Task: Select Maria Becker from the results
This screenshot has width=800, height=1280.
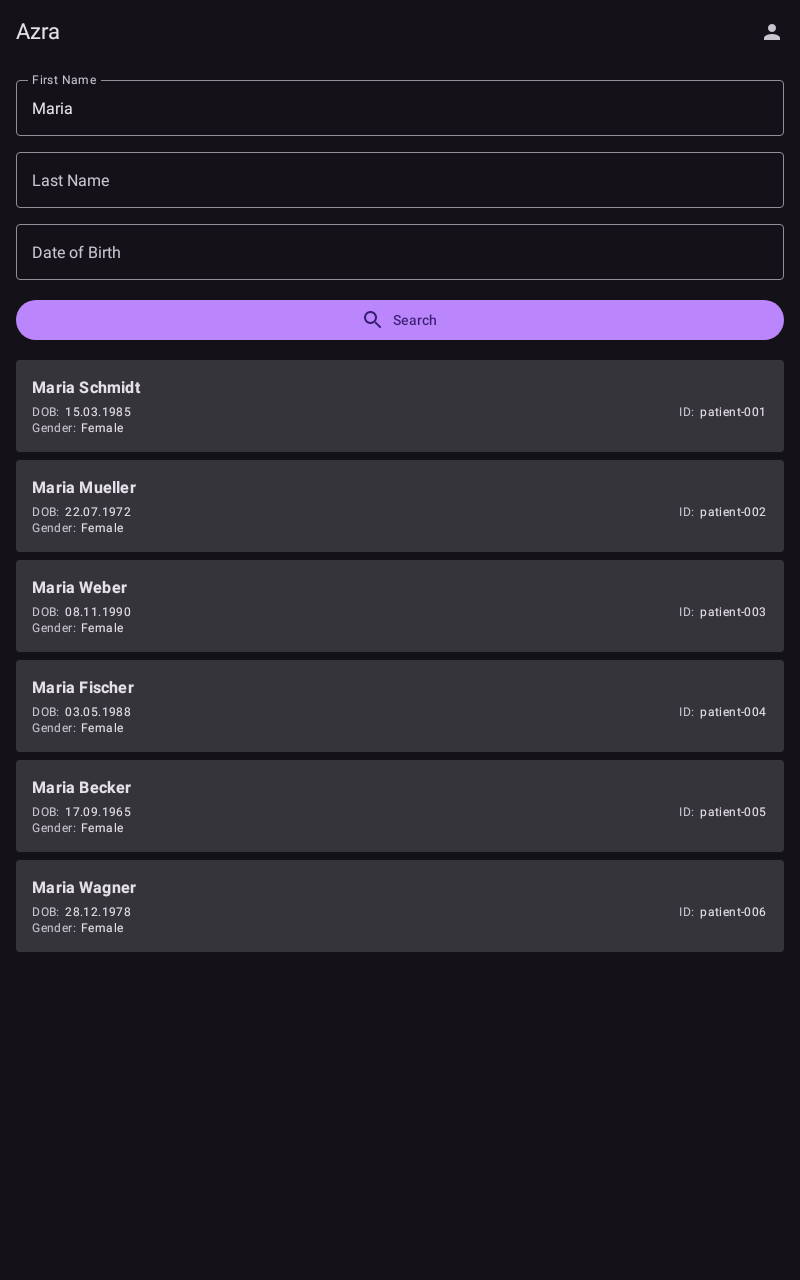Action: pos(400,806)
